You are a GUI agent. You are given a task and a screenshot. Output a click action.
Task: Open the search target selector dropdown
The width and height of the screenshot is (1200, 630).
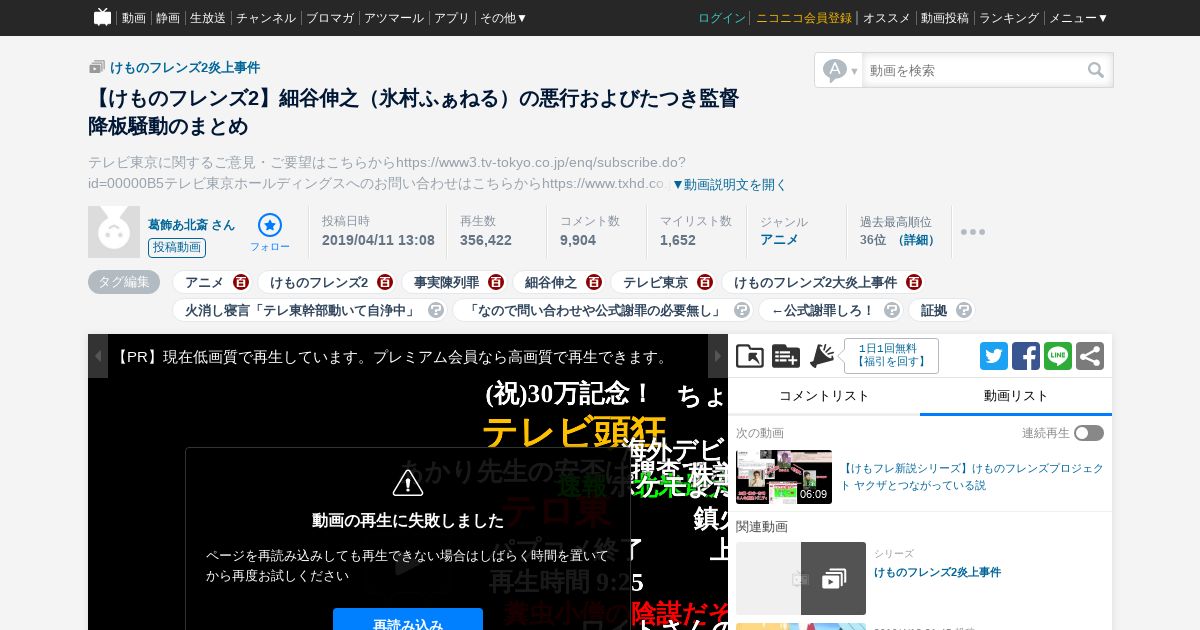click(x=840, y=70)
